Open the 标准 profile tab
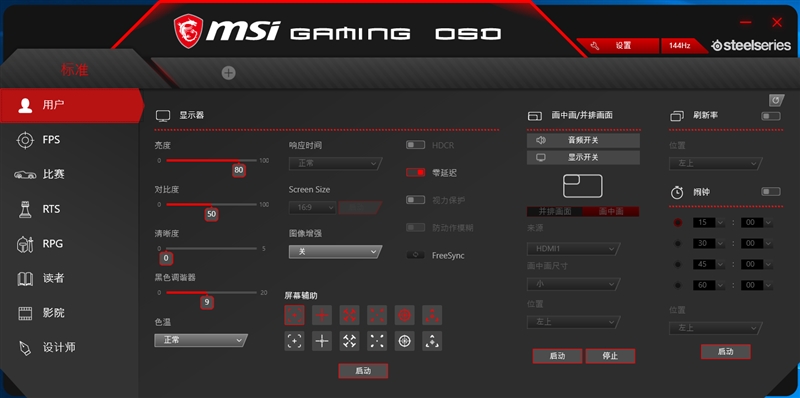Screen dimensions: 800x398 click(74, 70)
